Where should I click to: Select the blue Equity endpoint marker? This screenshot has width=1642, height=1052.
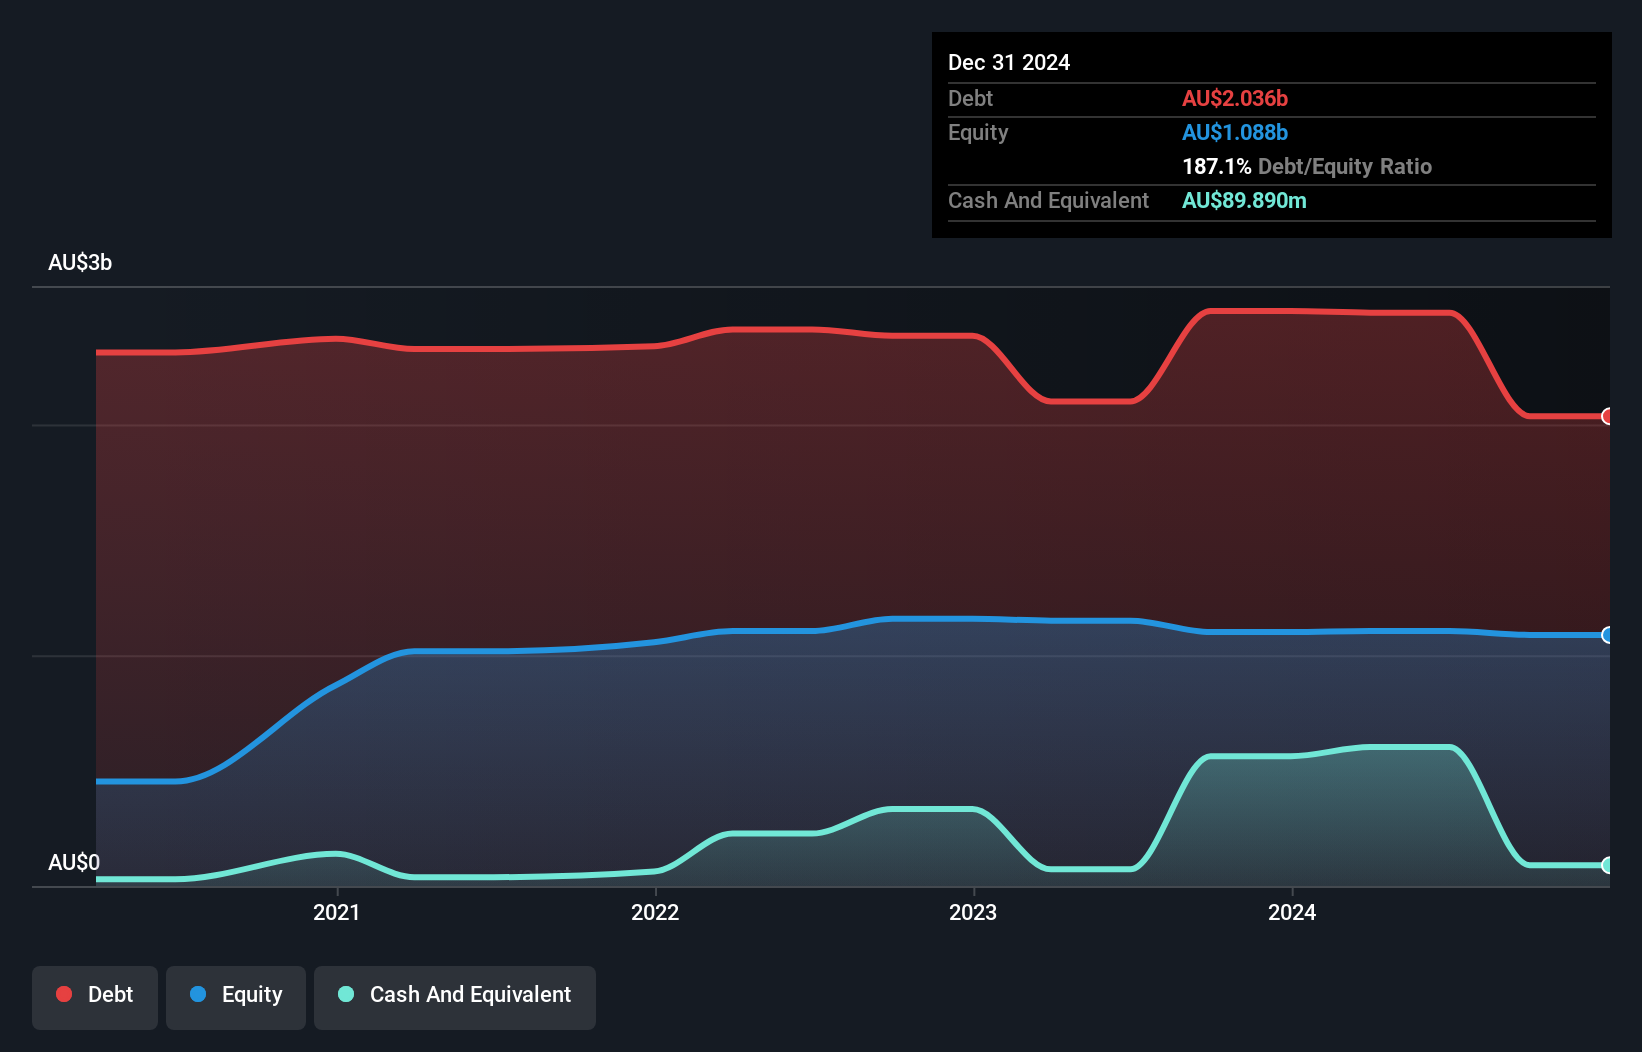tap(1607, 635)
